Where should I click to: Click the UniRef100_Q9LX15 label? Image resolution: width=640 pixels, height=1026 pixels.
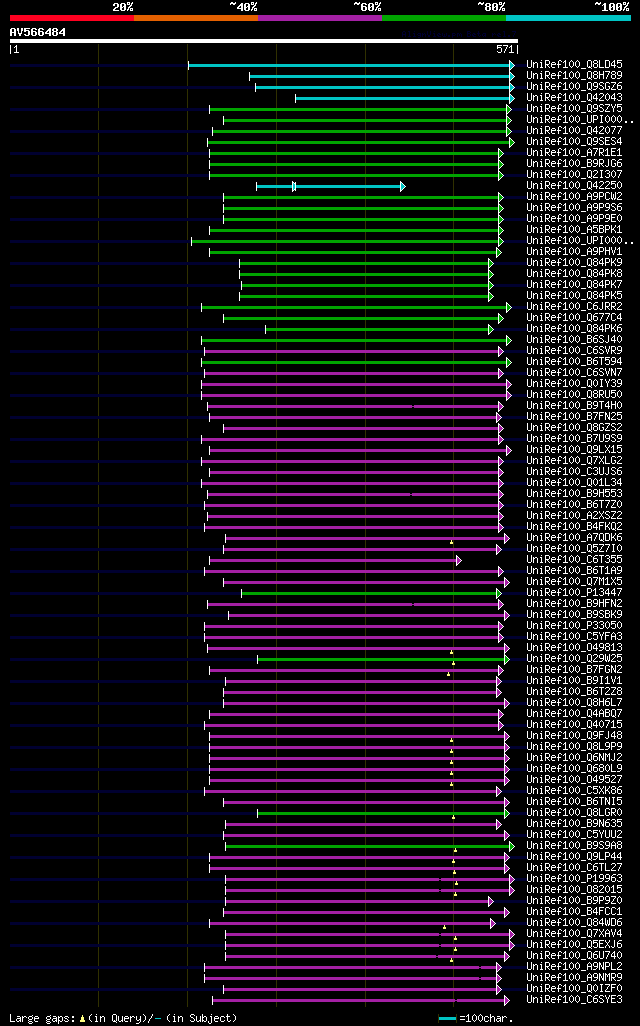pyautogui.click(x=575, y=450)
